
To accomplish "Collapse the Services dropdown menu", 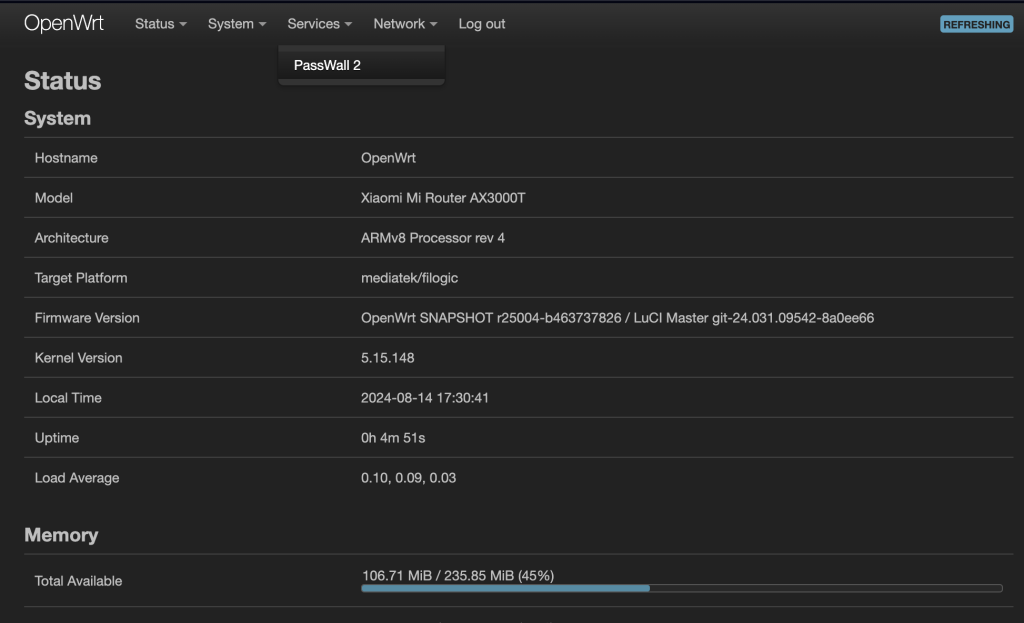I will coord(319,24).
